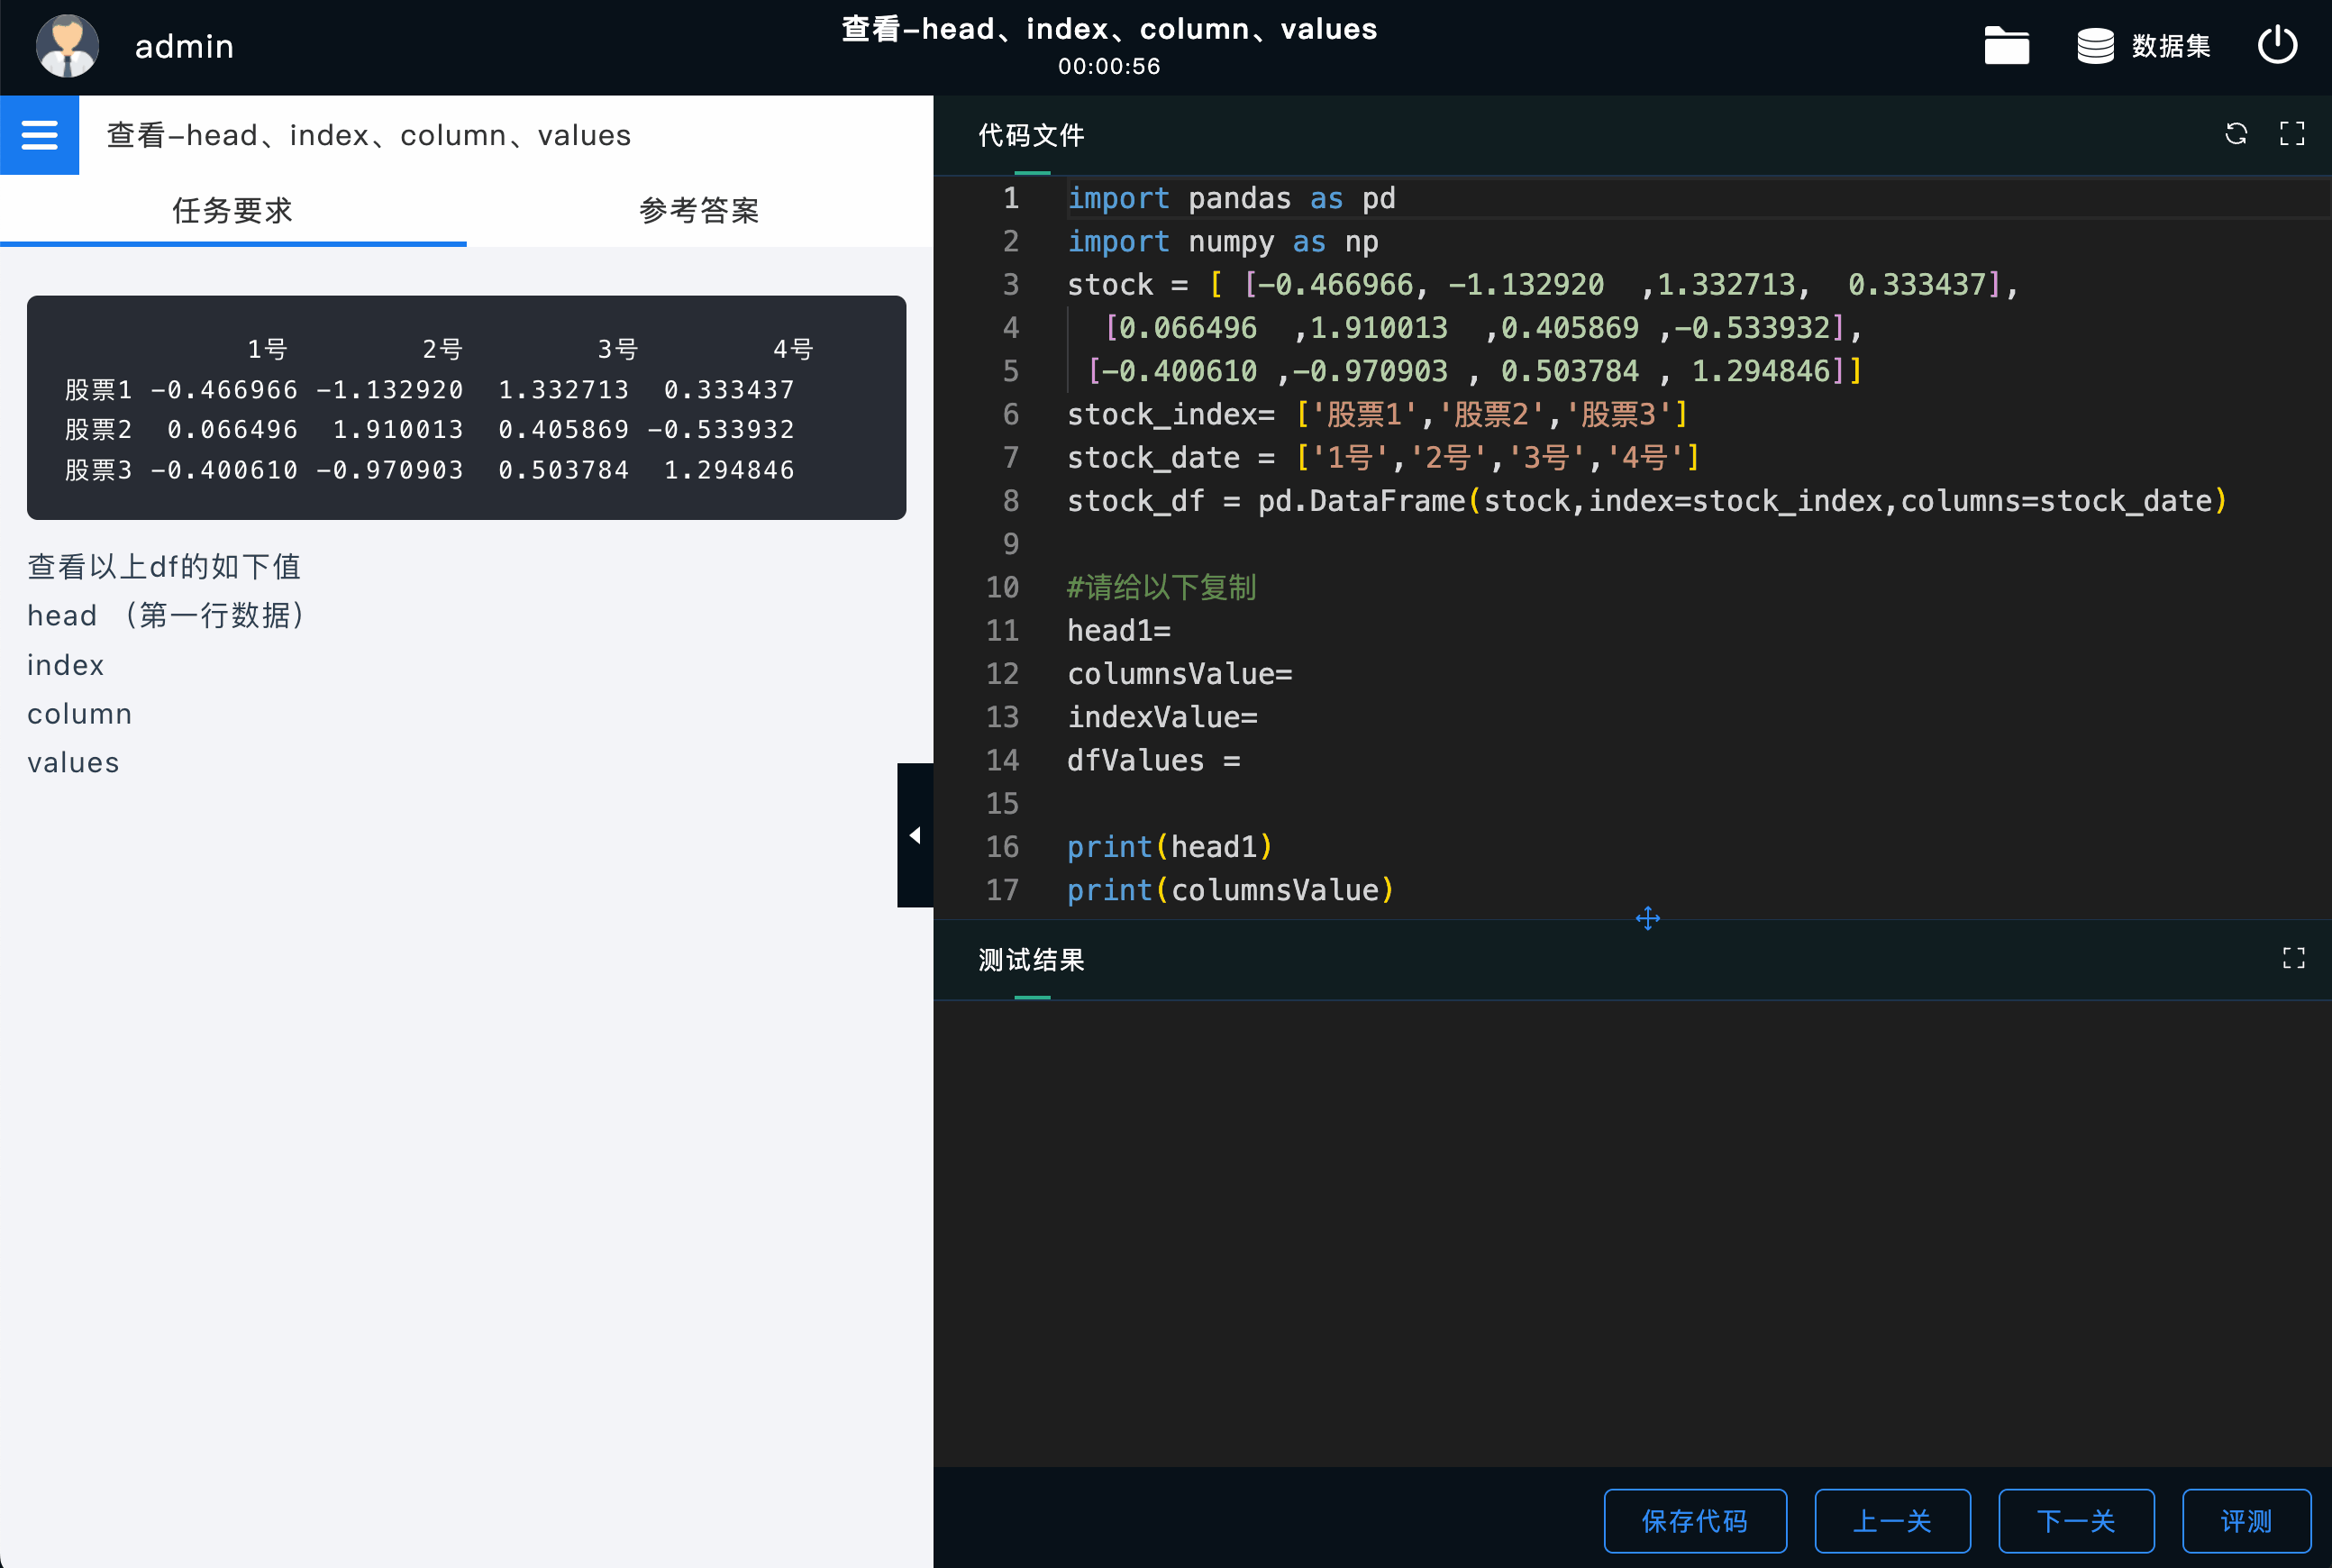Viewport: 2332px width, 1568px height.
Task: Open the 数据集 database icon
Action: pyautogui.click(x=2095, y=46)
